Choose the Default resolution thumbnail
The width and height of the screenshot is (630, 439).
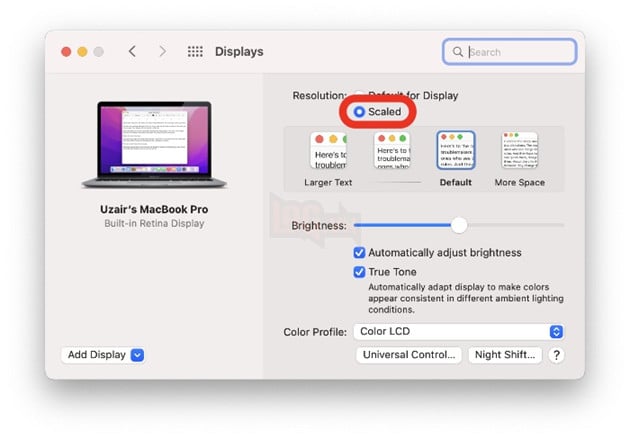pyautogui.click(x=456, y=150)
